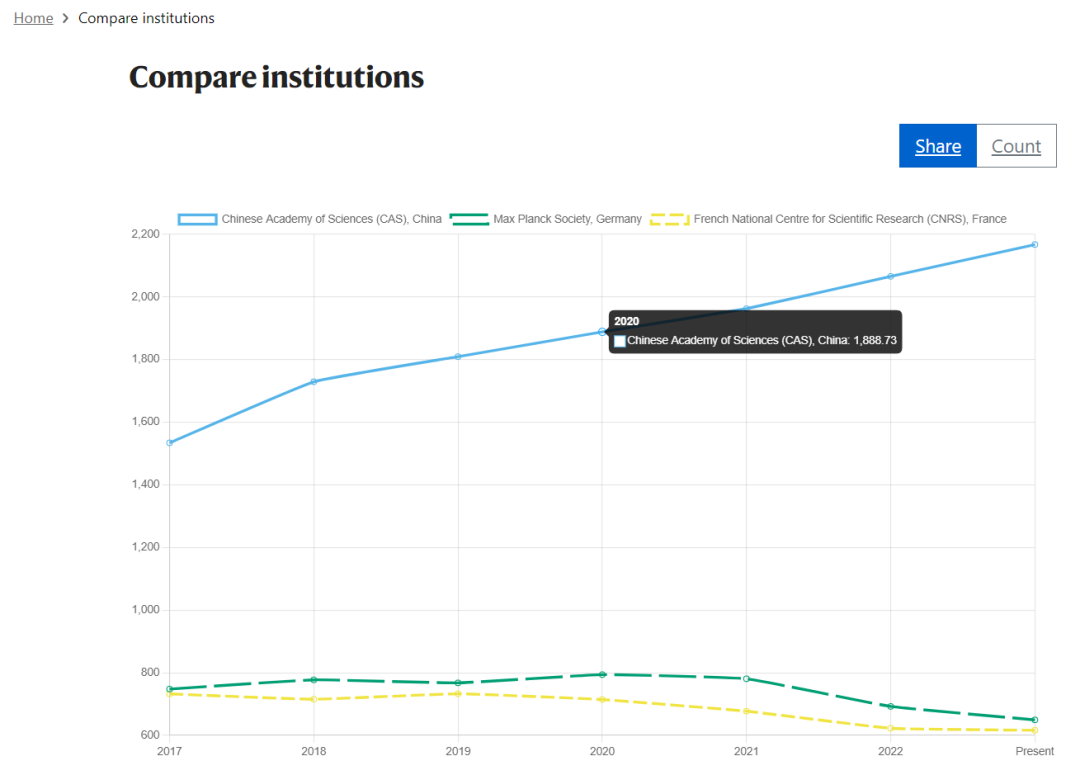This screenshot has width=1080, height=775.
Task: Select the CAS 2017 data point
Action: click(x=169, y=443)
